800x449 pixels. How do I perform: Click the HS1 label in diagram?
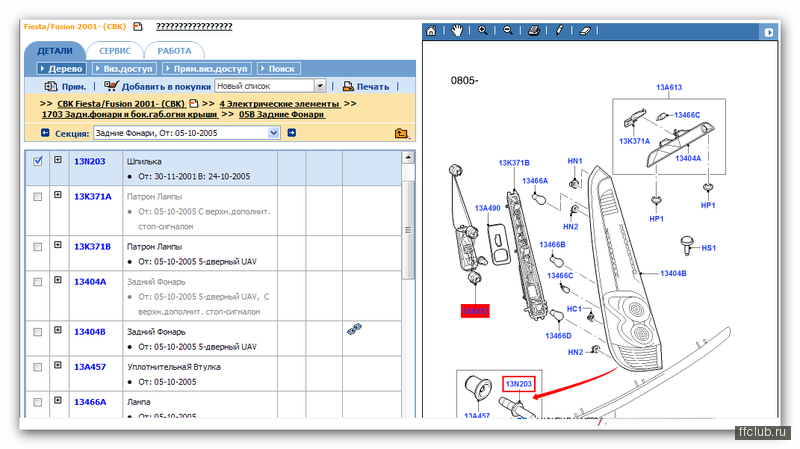click(709, 248)
